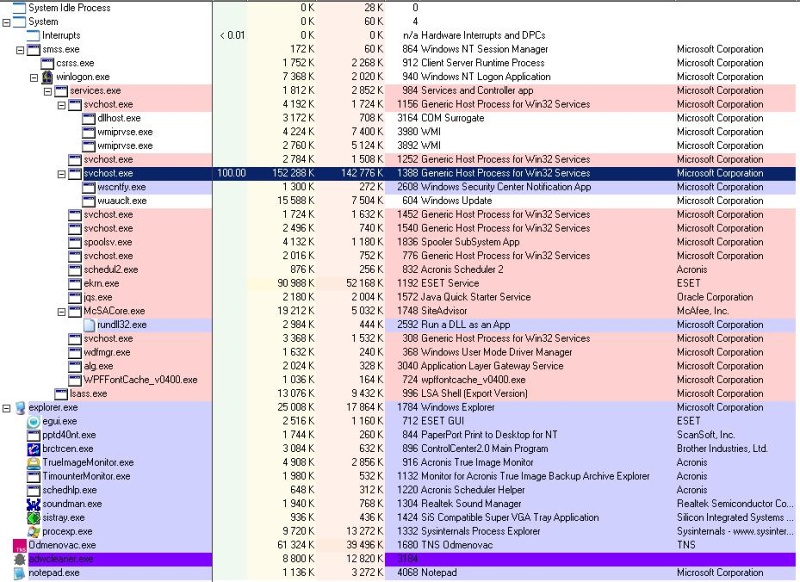The image size is (800, 582).
Task: Click the LSA Shell (Export Version) description
Action: point(474,394)
